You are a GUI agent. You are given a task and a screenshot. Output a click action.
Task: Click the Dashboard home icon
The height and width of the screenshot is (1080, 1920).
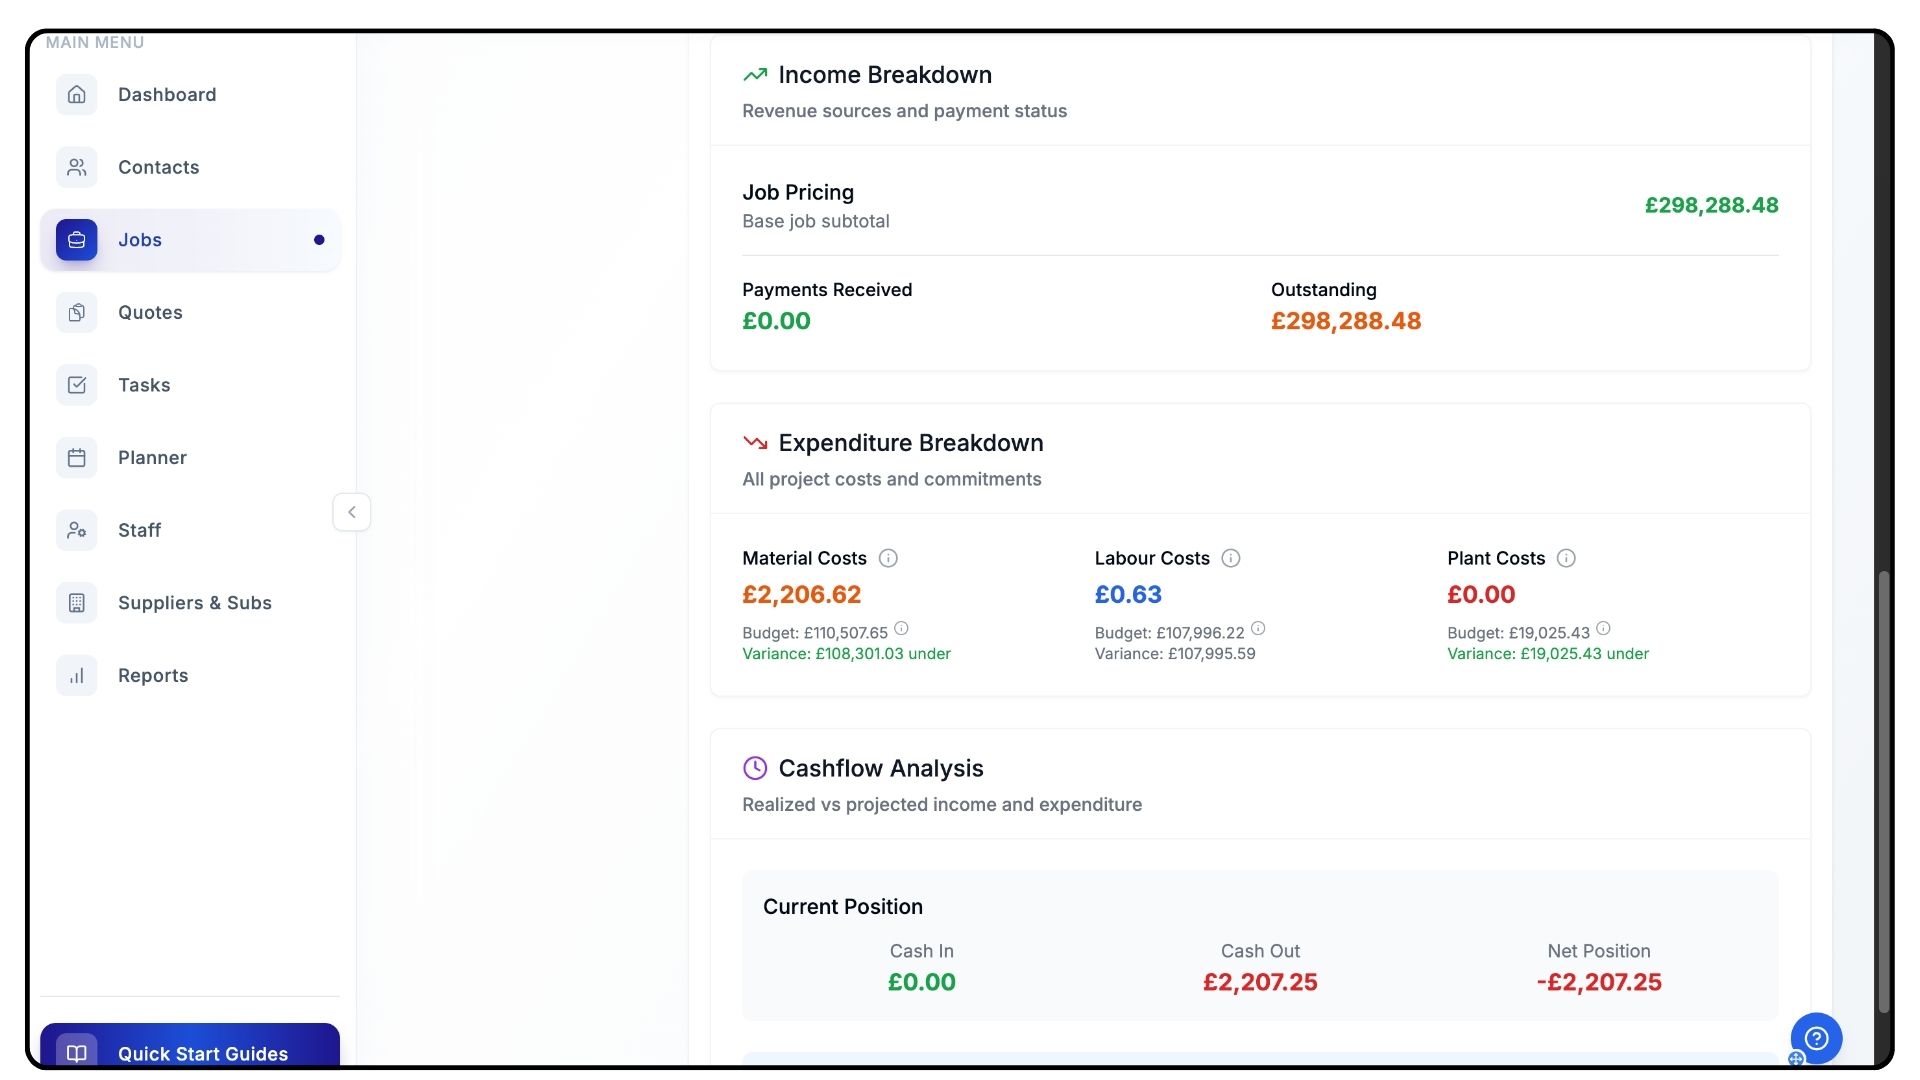coord(77,95)
